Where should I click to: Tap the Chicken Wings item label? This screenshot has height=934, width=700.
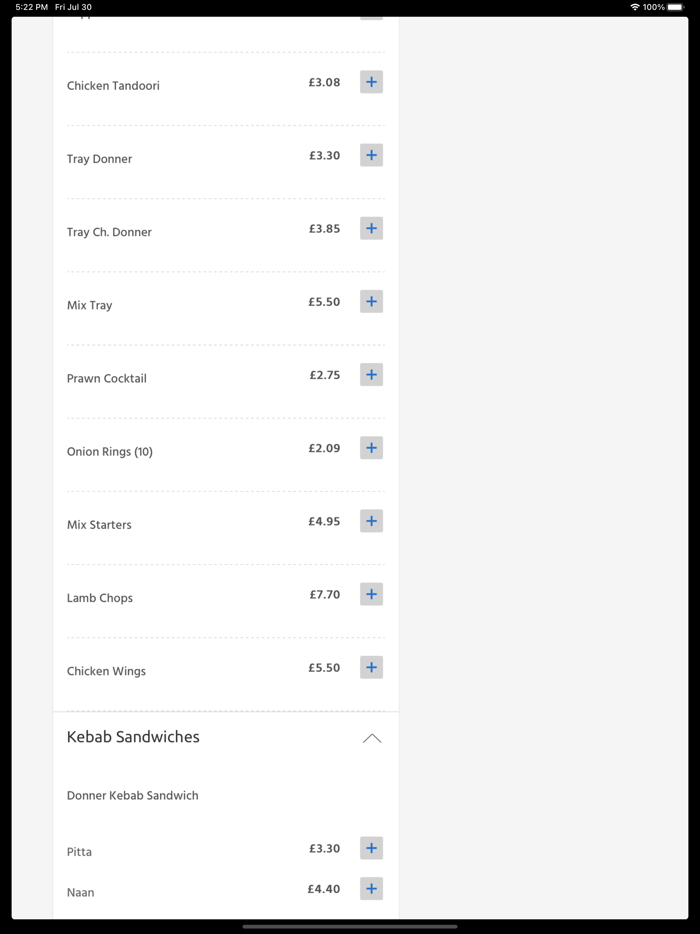coord(106,671)
